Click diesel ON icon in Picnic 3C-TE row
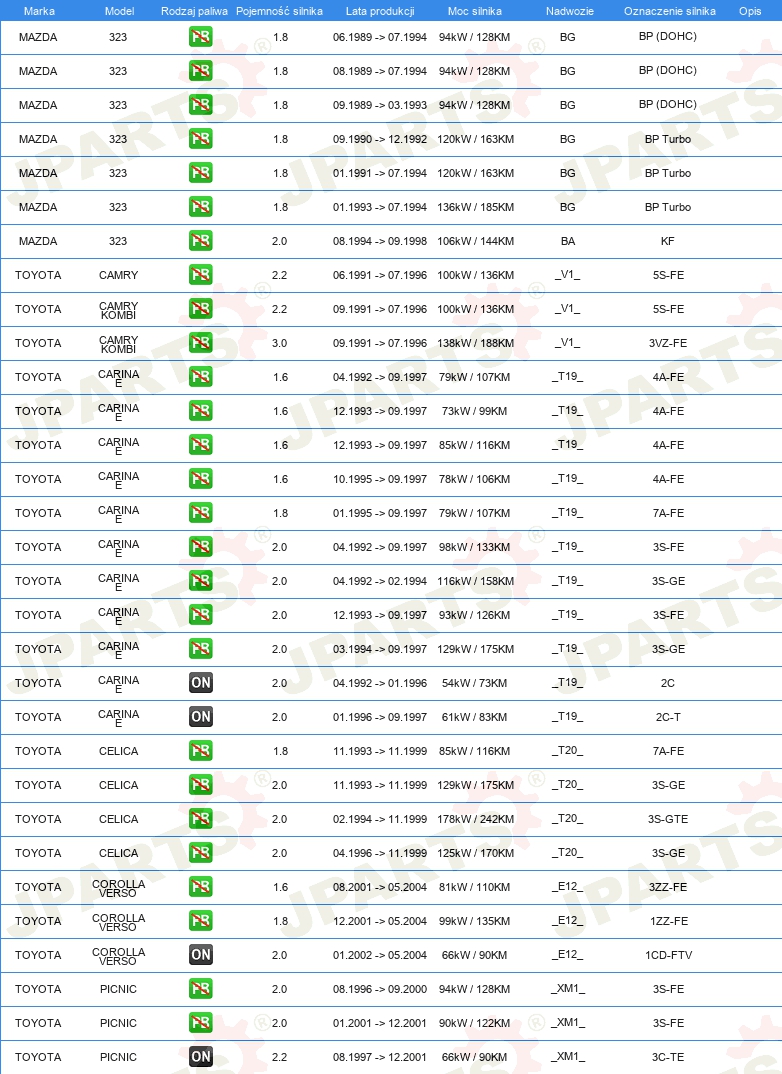The width and height of the screenshot is (782, 1074). coord(201,1057)
